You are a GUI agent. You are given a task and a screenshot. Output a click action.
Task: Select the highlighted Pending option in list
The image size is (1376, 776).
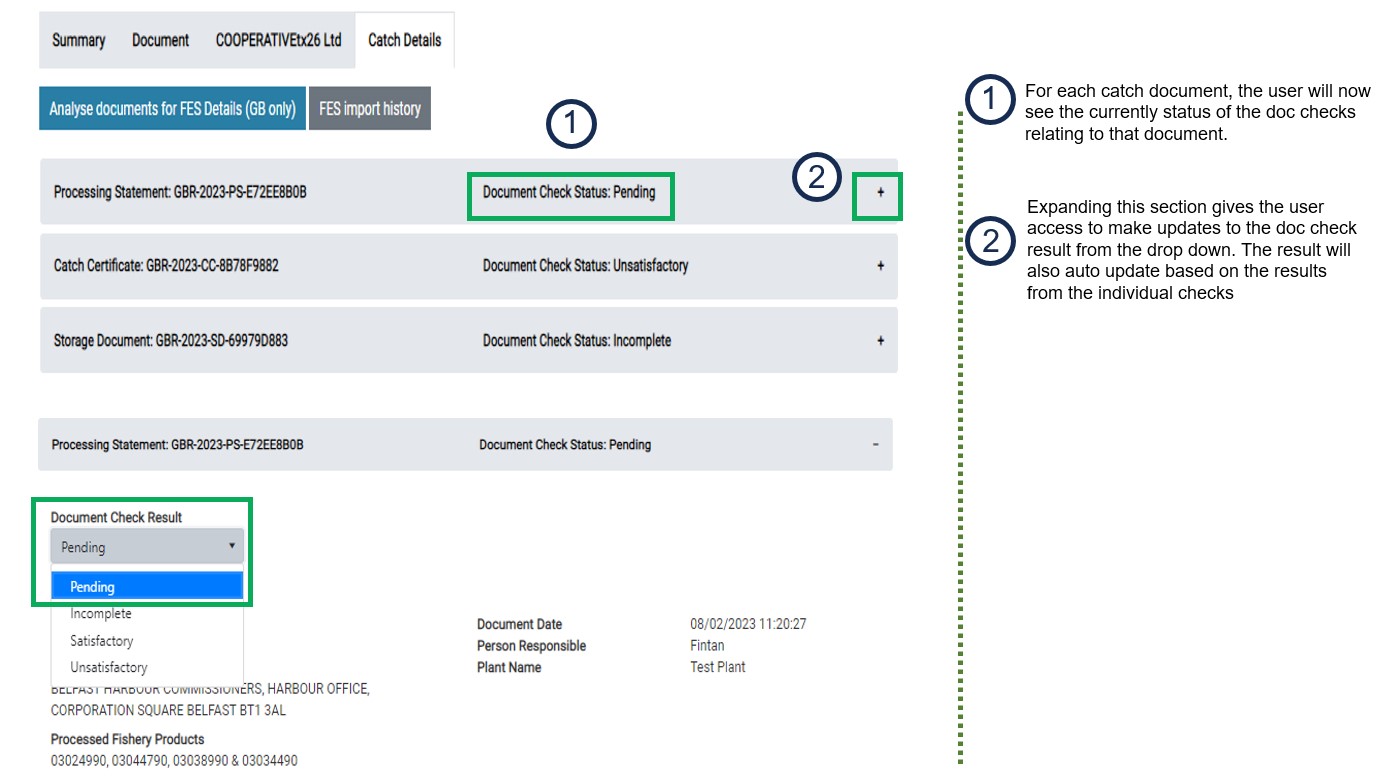coord(147,587)
